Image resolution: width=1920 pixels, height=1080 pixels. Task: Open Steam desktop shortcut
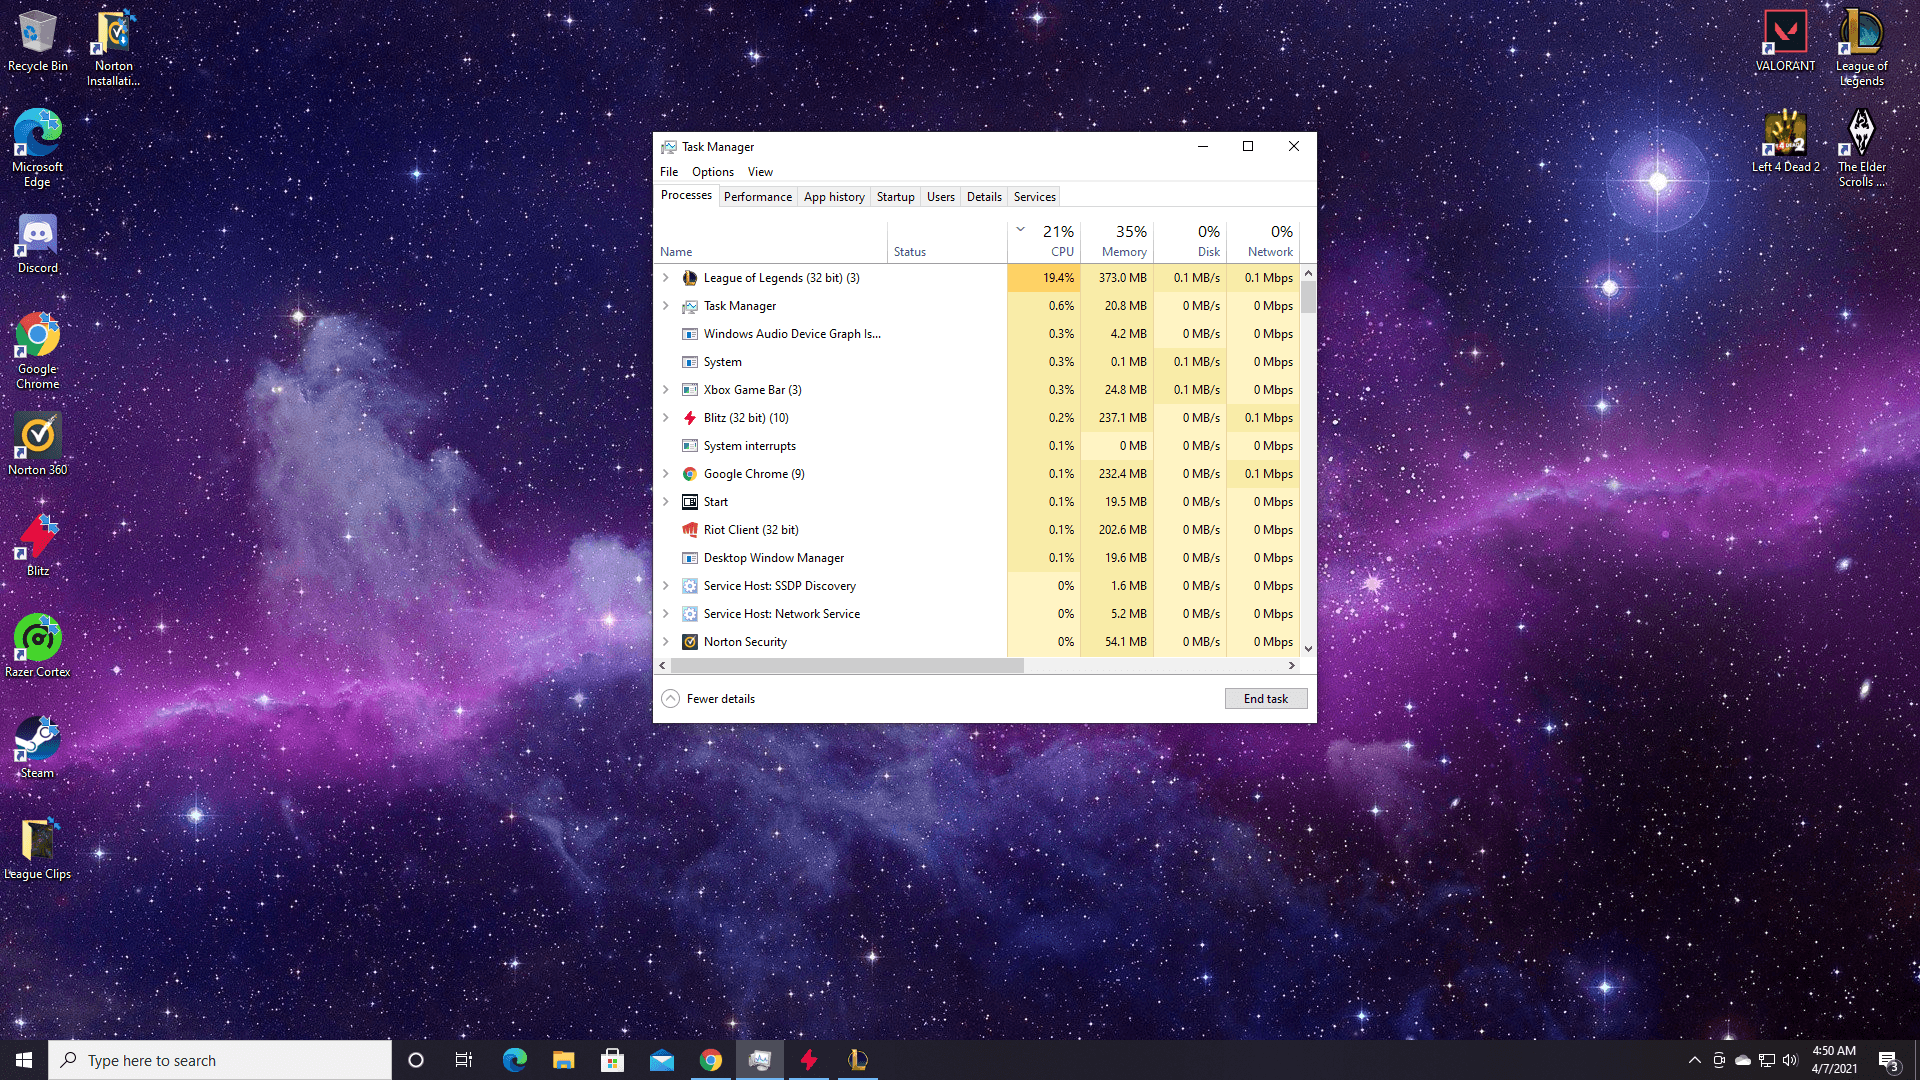point(37,748)
